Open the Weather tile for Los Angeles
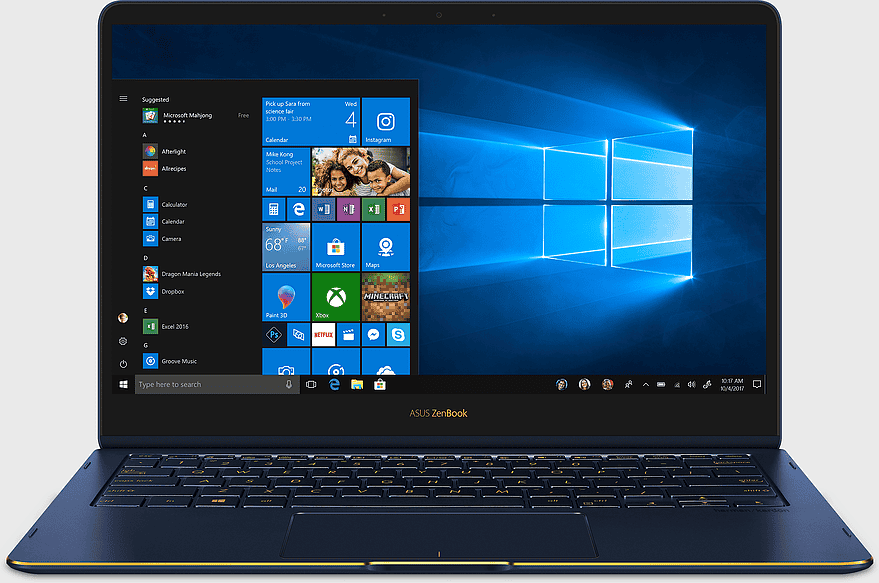The height and width of the screenshot is (583, 879). pos(286,247)
